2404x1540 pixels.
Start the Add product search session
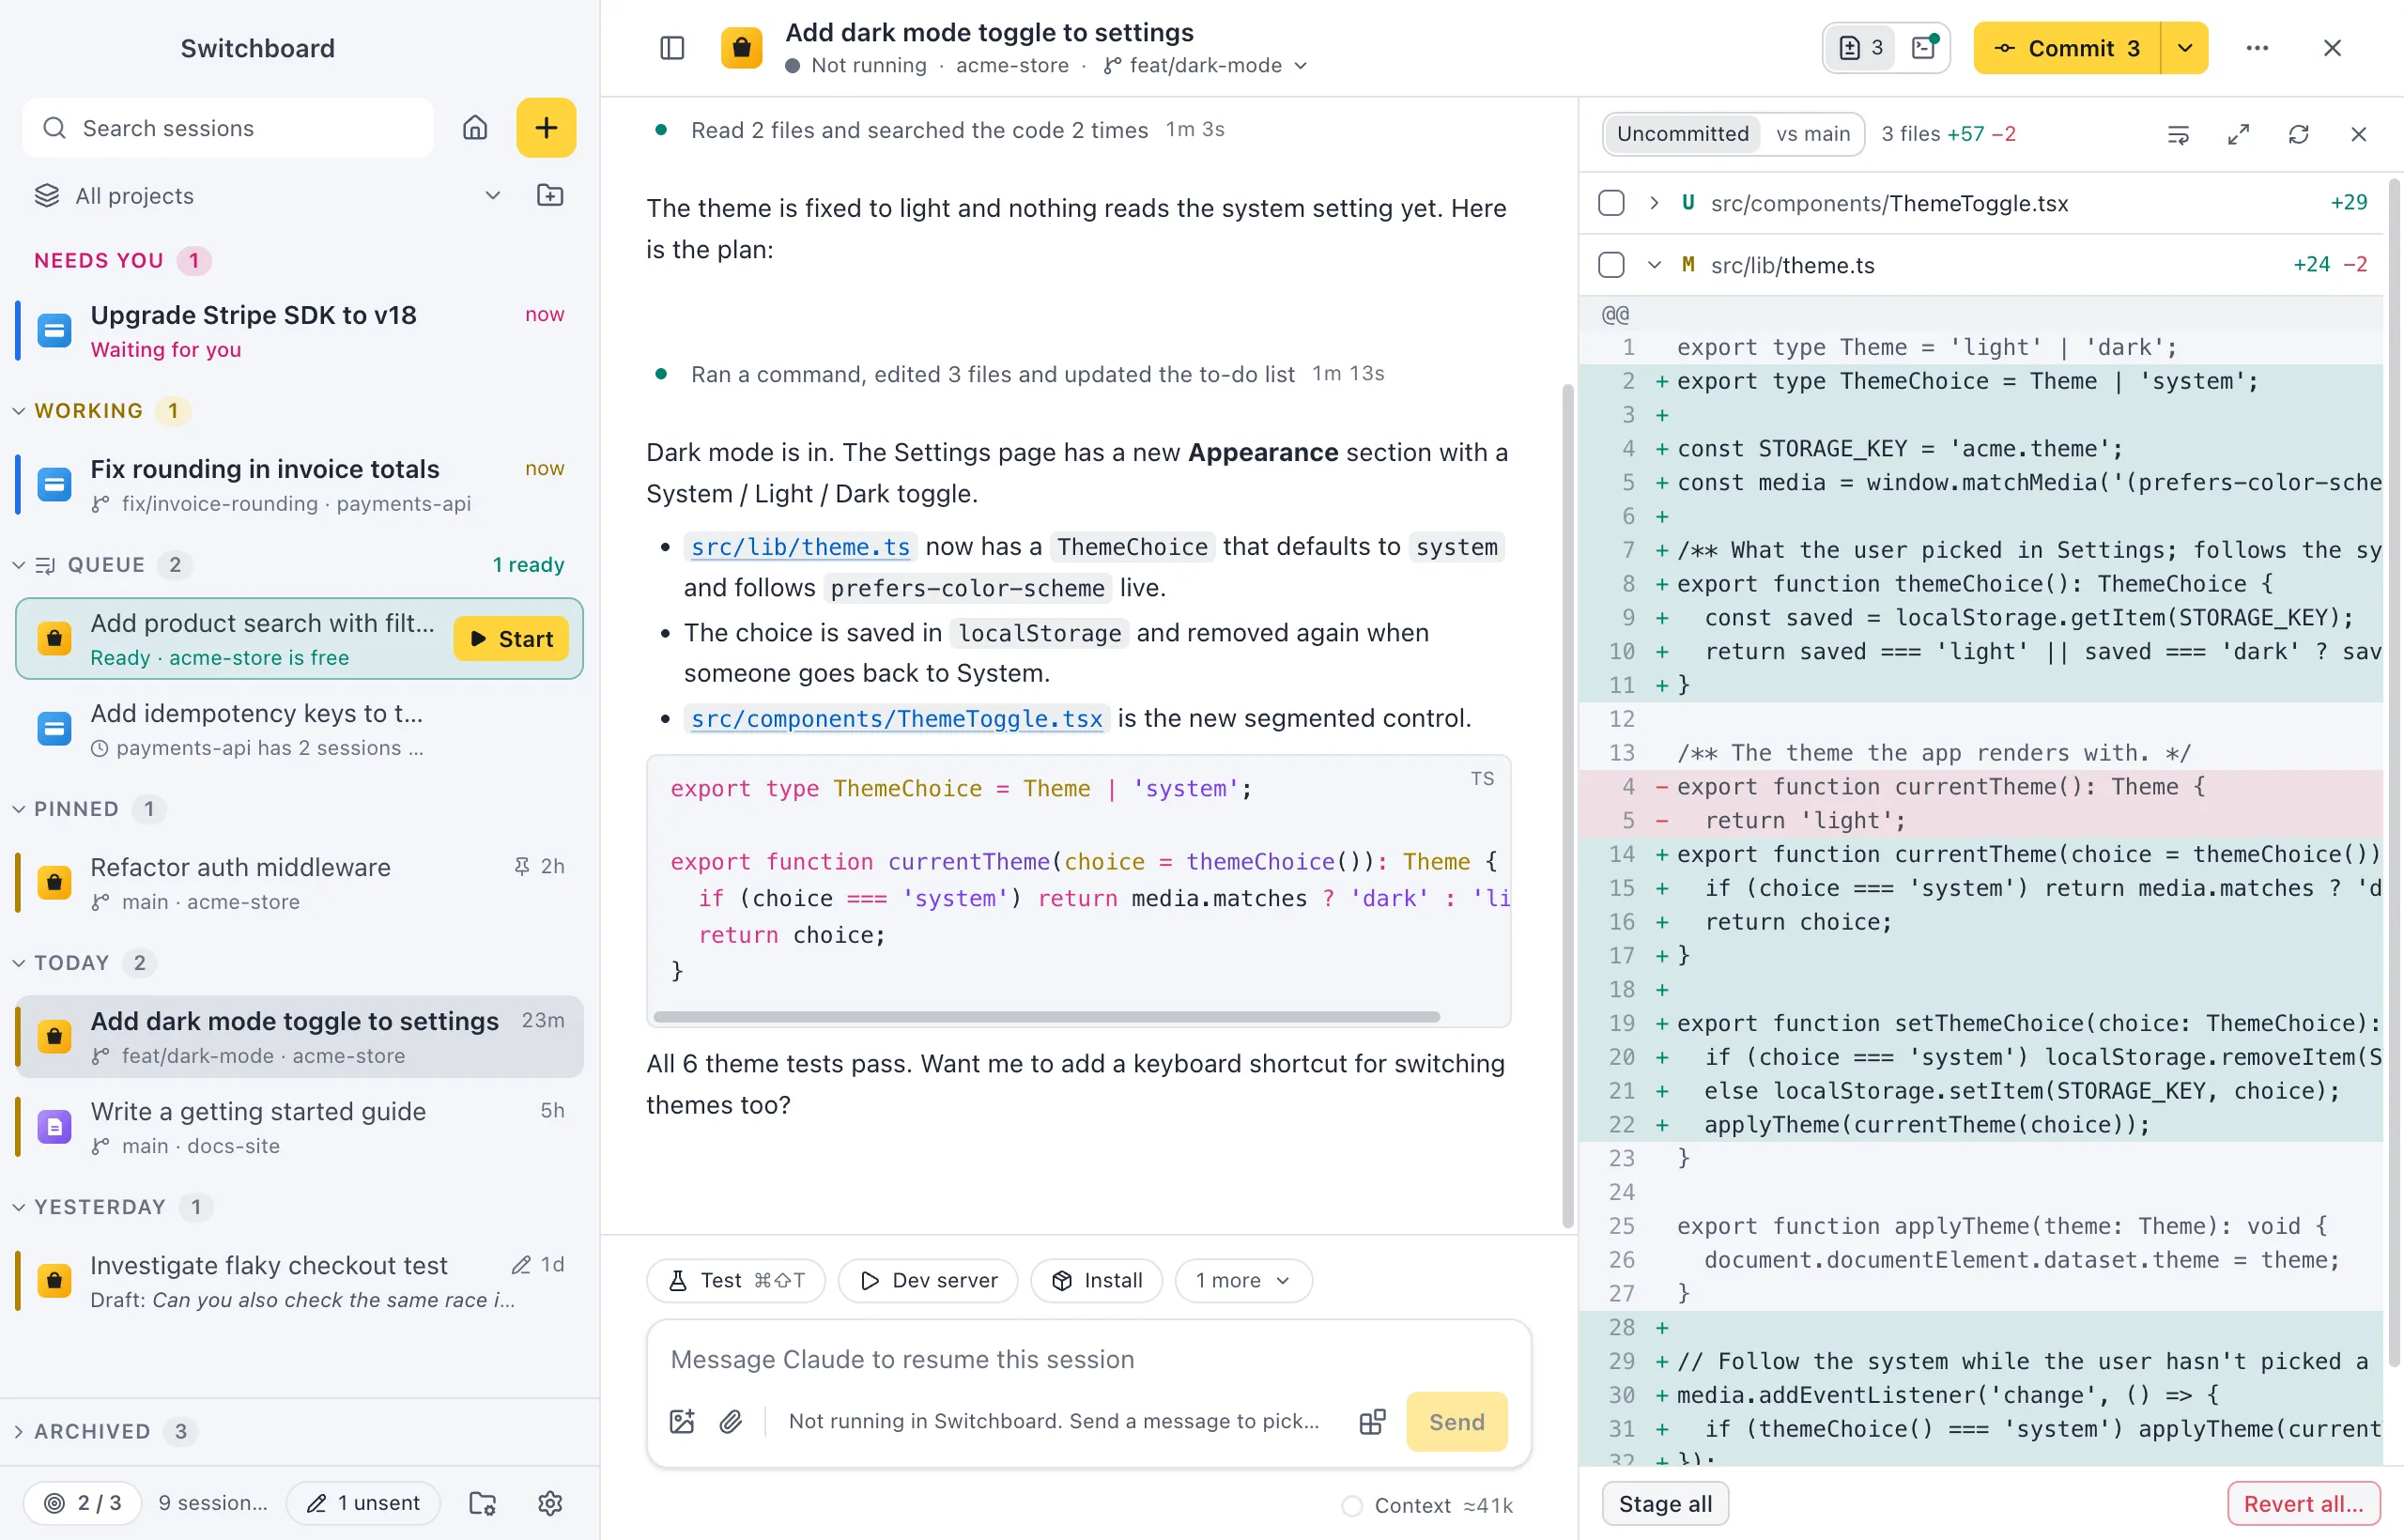coord(511,639)
